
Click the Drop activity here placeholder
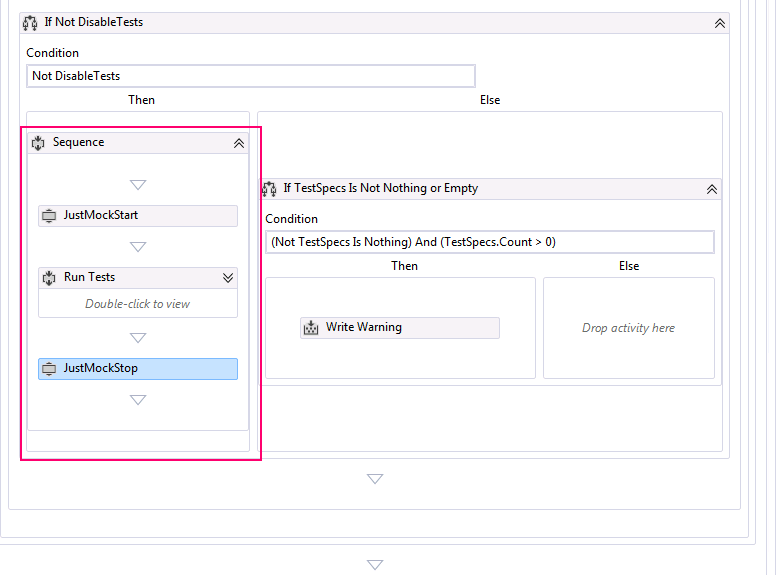tap(628, 328)
